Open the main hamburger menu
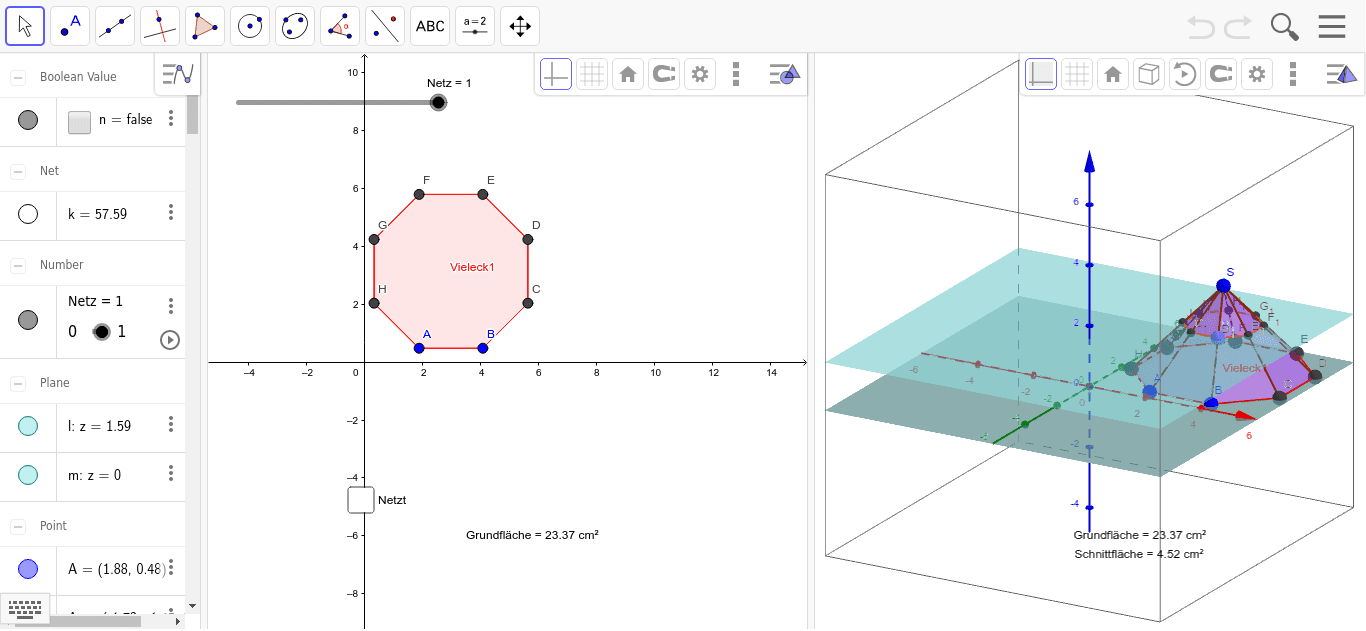 (x=1332, y=27)
